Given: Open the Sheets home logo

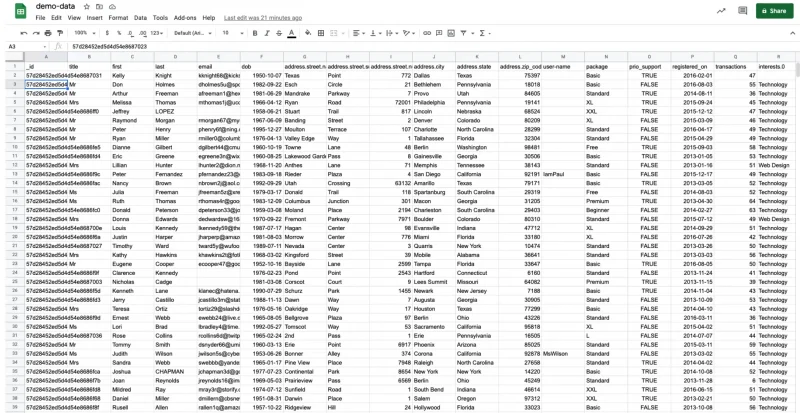Looking at the screenshot, I should [21, 11].
